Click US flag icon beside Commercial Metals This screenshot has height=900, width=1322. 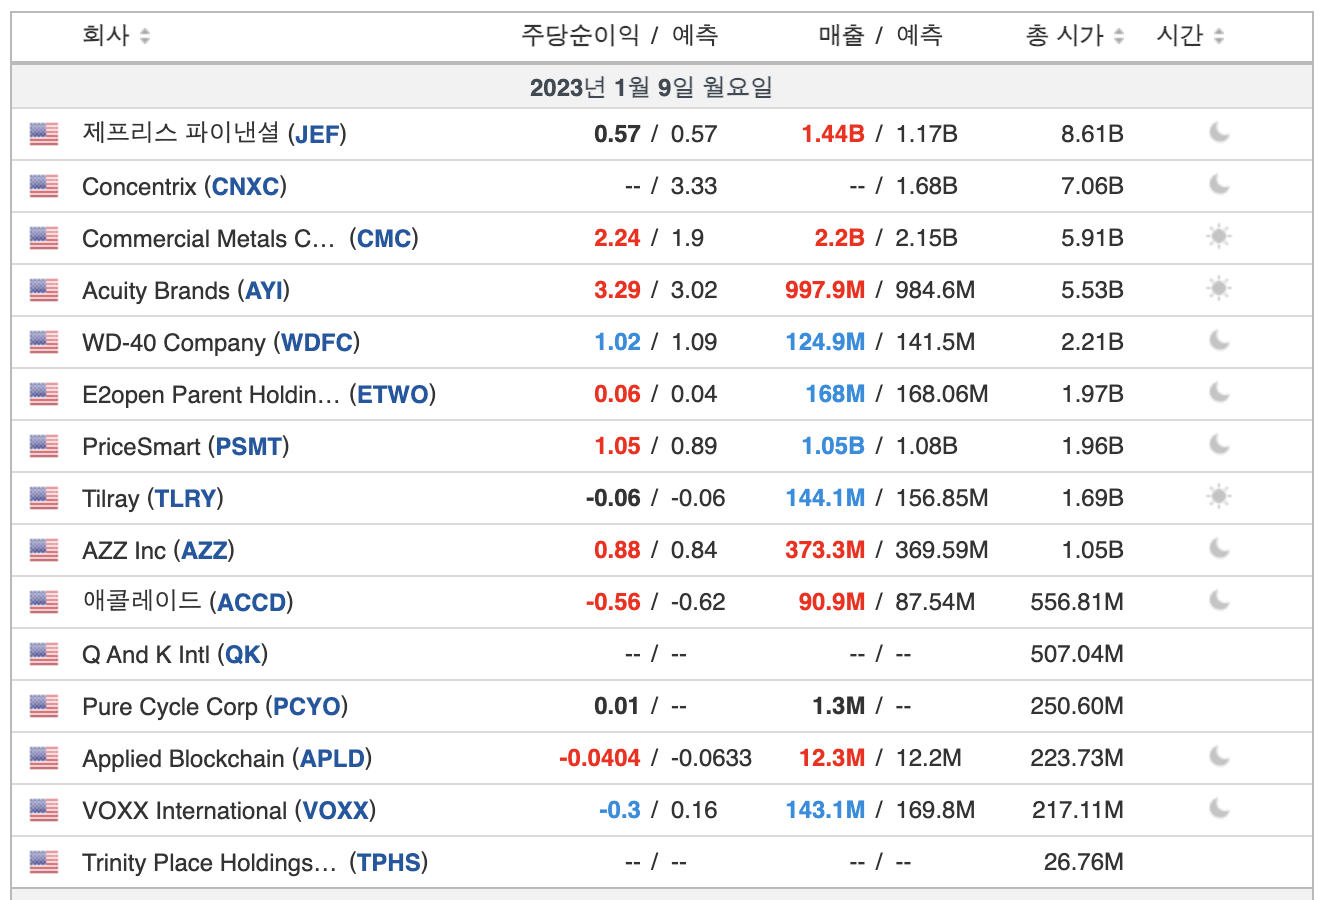44,238
